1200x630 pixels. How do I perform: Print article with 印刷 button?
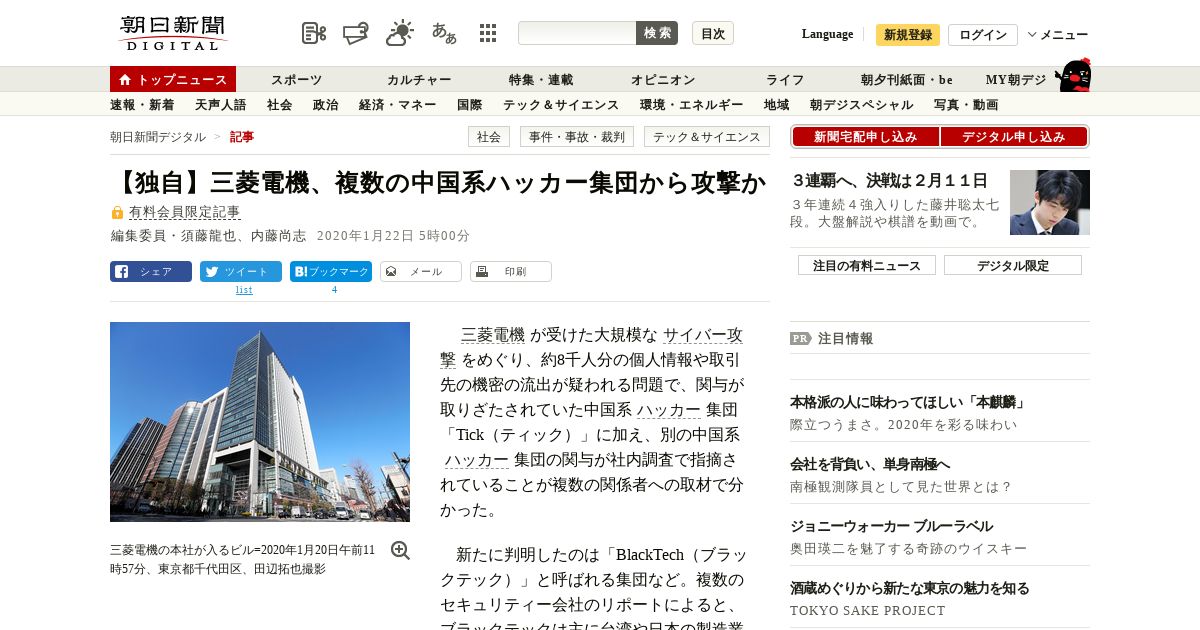511,271
